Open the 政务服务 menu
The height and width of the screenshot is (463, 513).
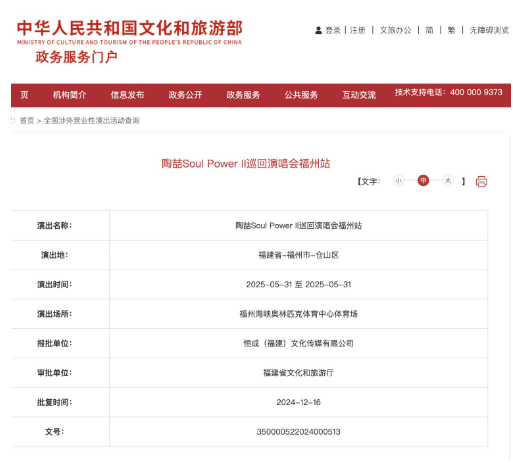[x=243, y=95]
